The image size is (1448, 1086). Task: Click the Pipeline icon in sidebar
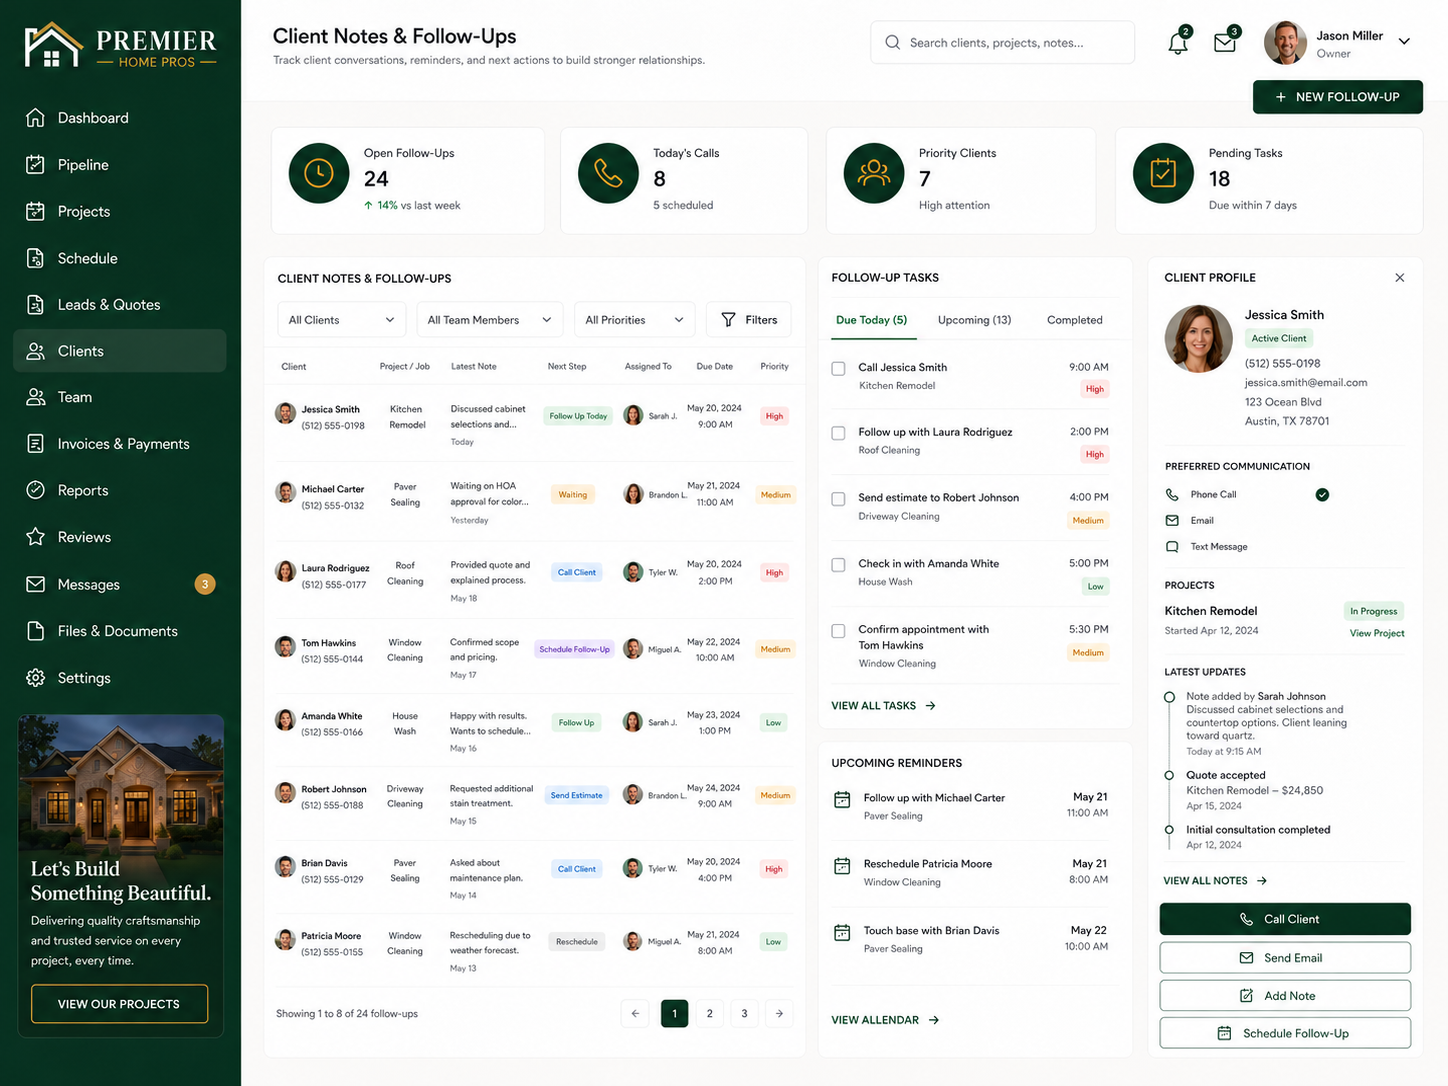point(36,165)
